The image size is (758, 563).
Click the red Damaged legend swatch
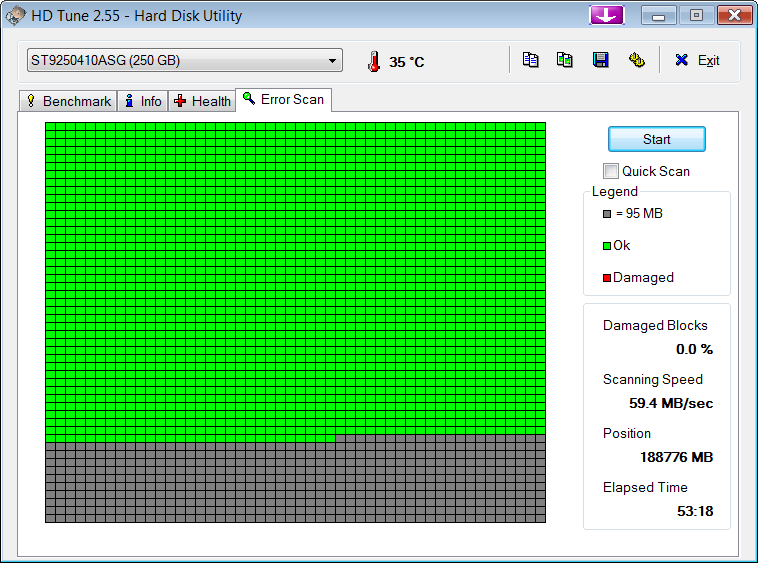coord(607,278)
